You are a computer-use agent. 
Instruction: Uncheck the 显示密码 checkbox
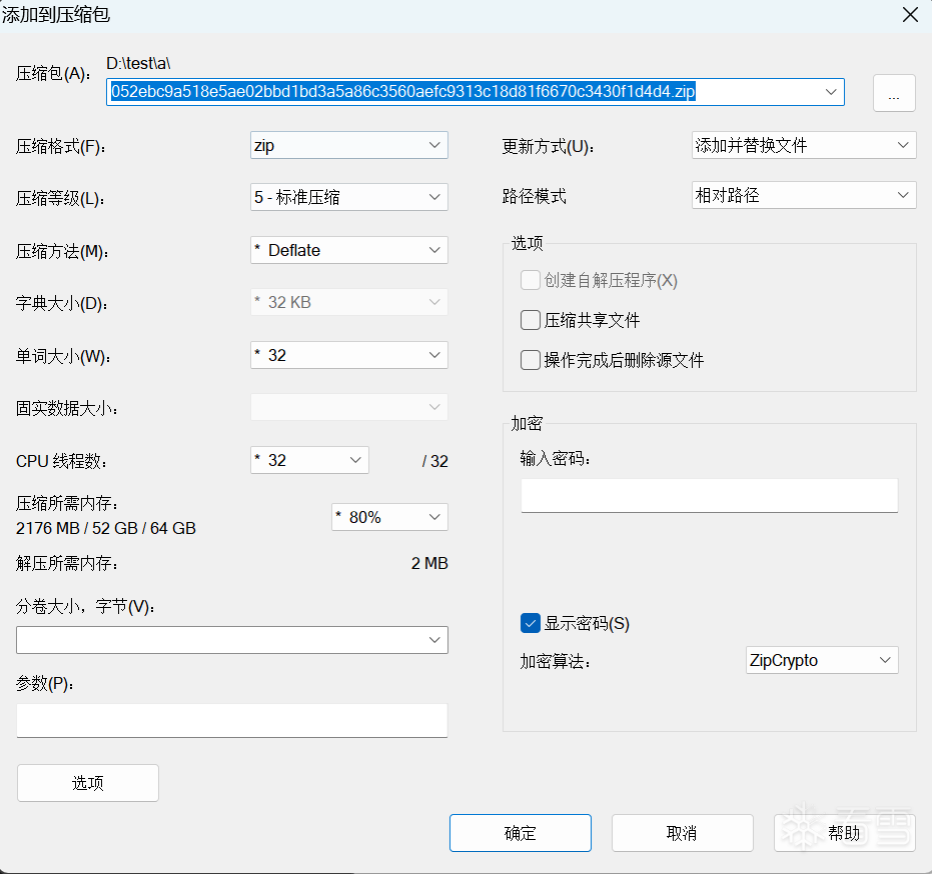[x=530, y=623]
